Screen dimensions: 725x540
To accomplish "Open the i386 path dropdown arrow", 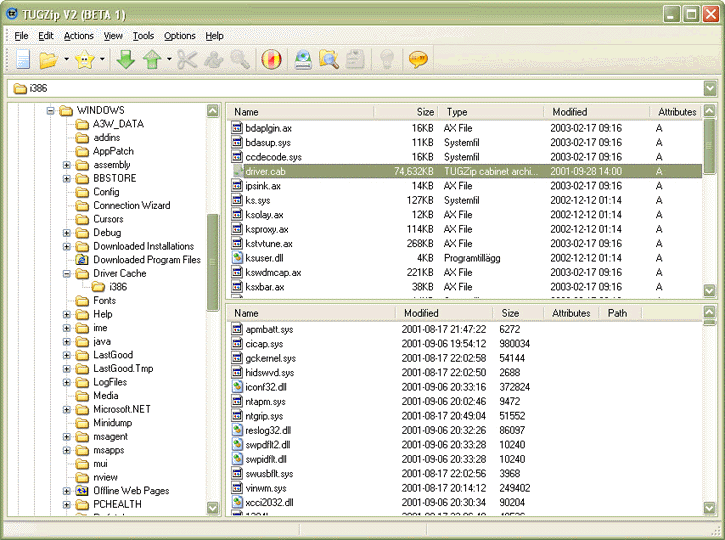I will (710, 88).
